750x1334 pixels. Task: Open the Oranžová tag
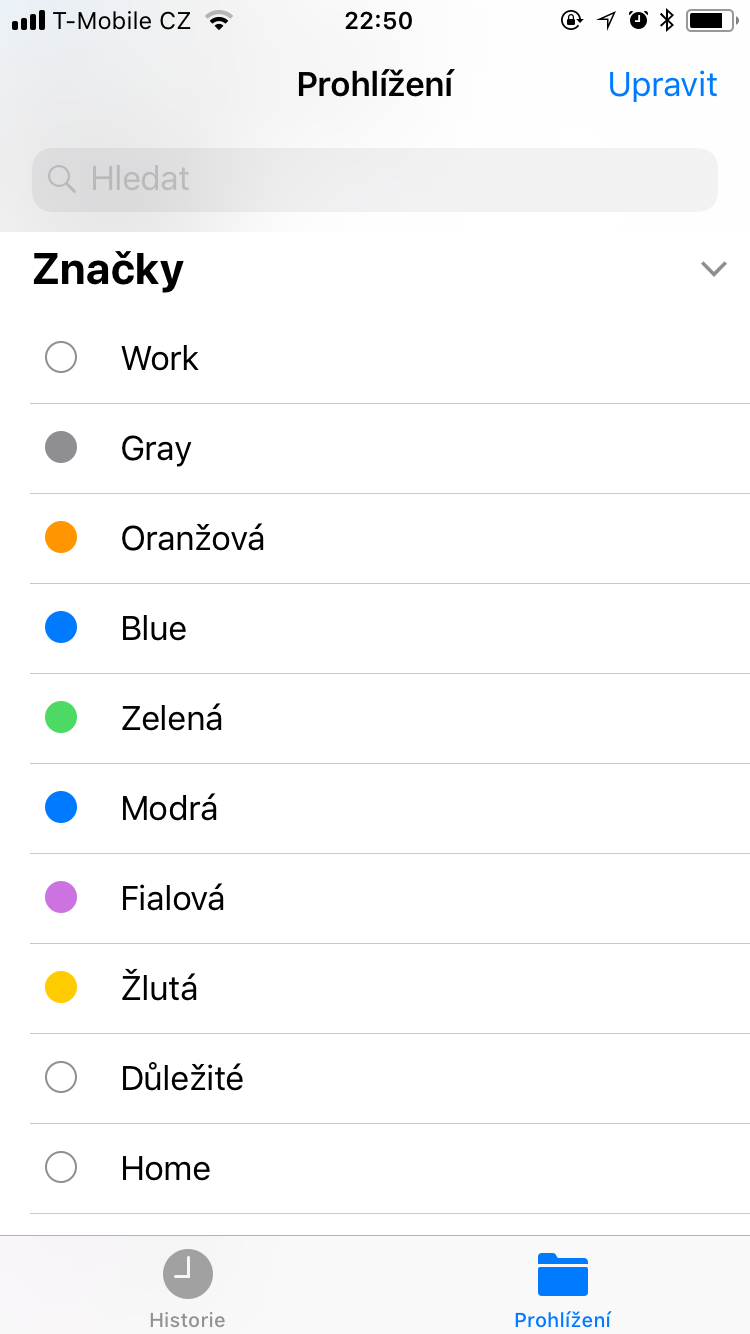click(x=193, y=539)
